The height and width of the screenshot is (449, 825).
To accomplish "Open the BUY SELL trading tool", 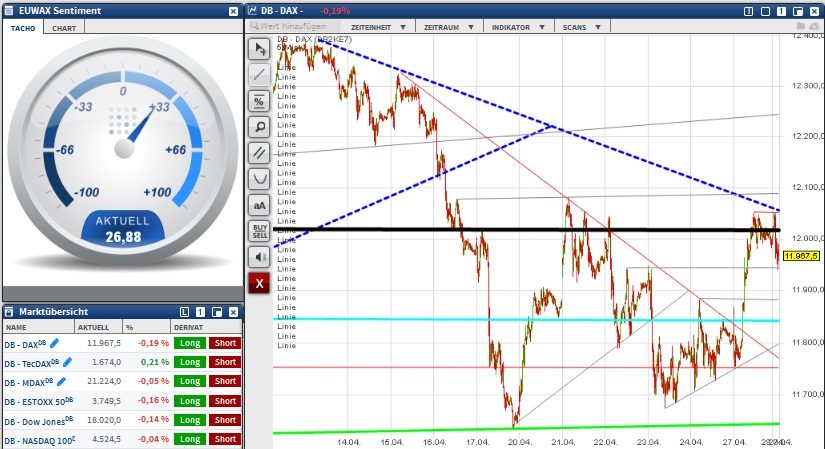I will (259, 231).
